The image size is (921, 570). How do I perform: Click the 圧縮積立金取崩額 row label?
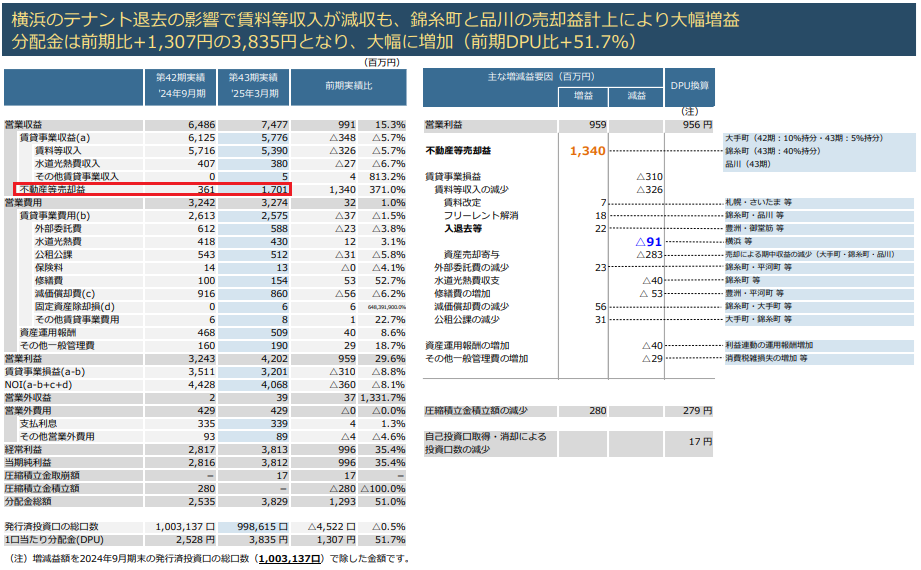click(x=42, y=475)
